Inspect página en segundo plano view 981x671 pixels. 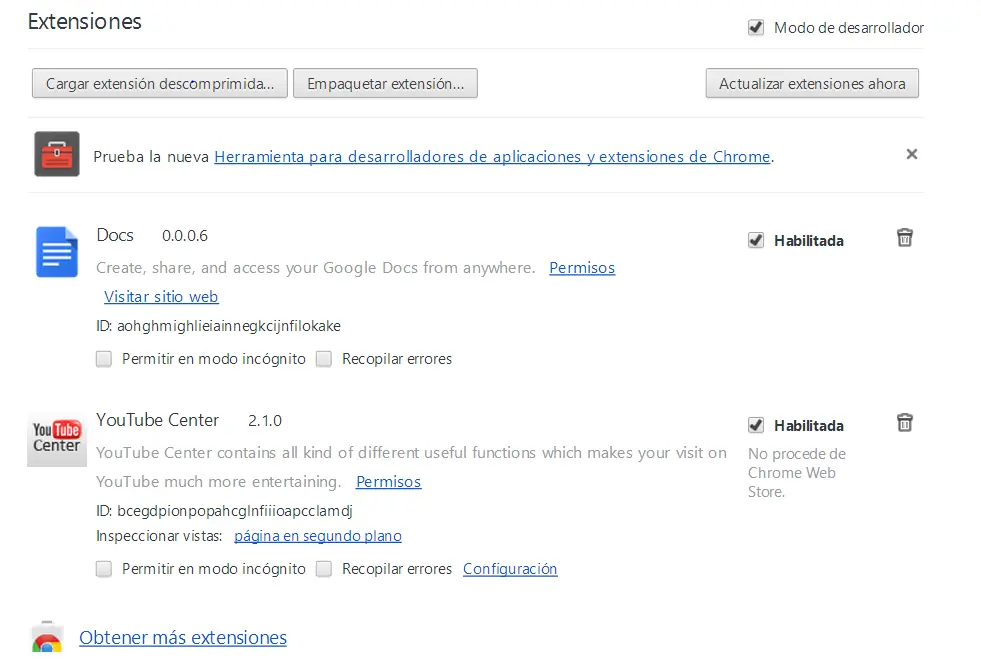coord(318,536)
